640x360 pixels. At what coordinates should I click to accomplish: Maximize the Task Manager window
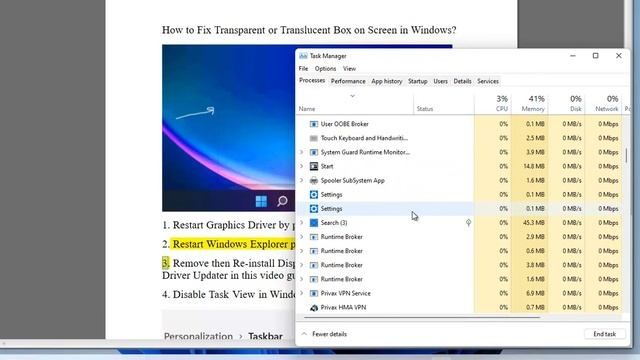click(596, 56)
